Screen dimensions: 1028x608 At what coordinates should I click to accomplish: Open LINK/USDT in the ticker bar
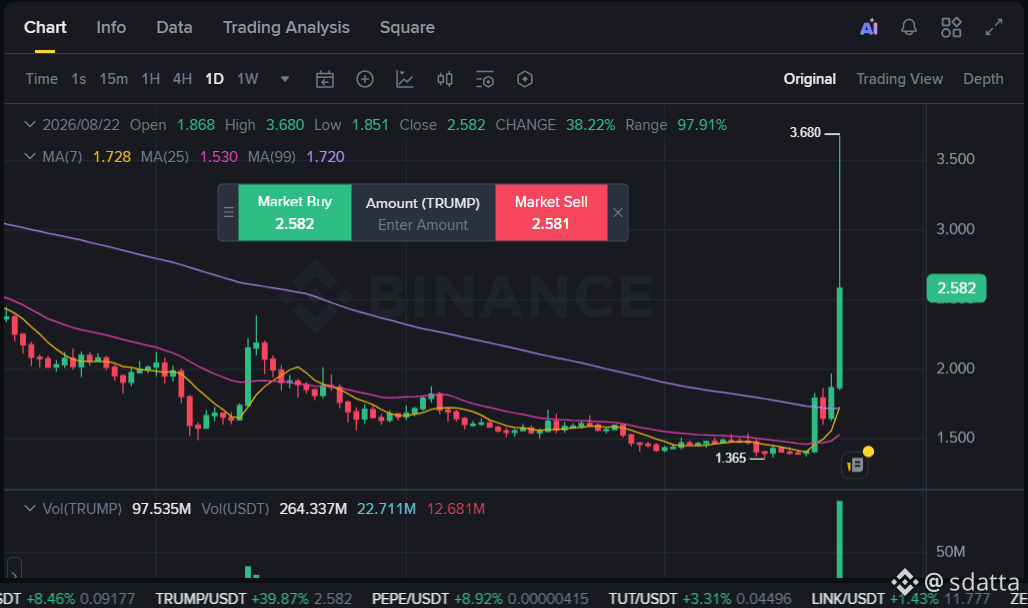coord(900,599)
